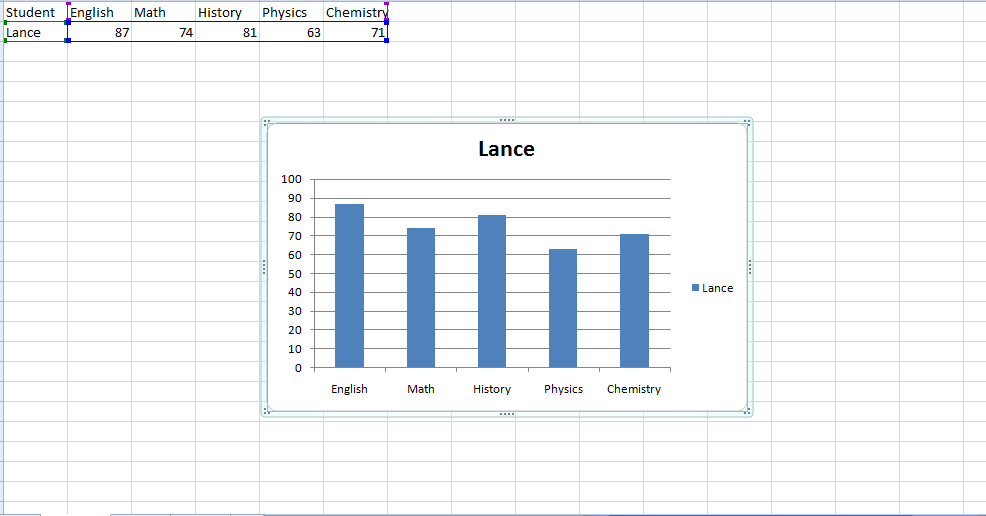The width and height of the screenshot is (986, 516).
Task: Select the cell with value 63
Action: 292,33
